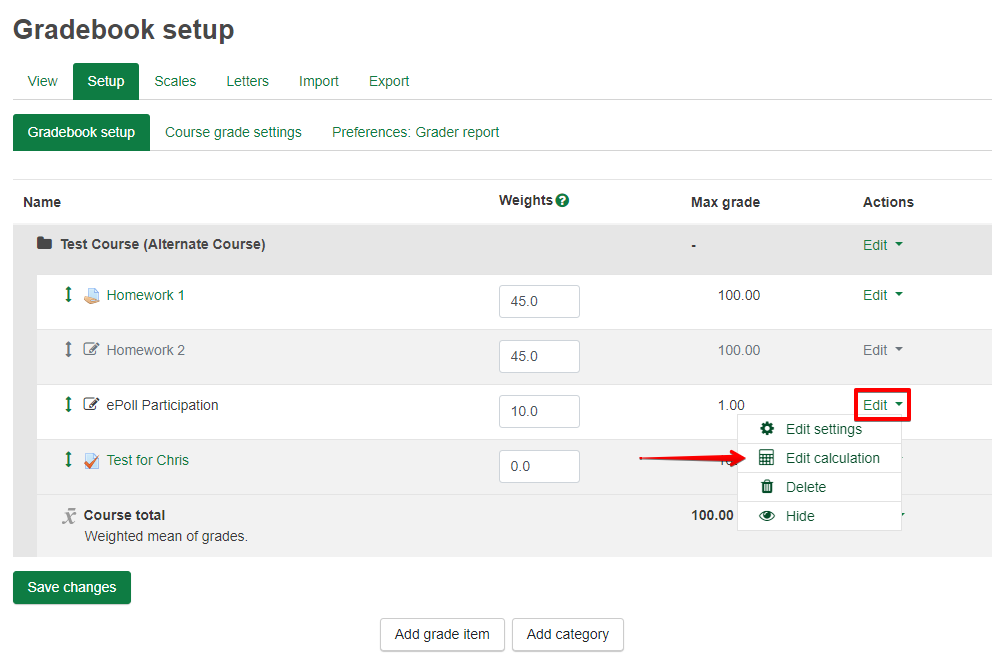Click the Weights help question mark icon

pos(562,200)
